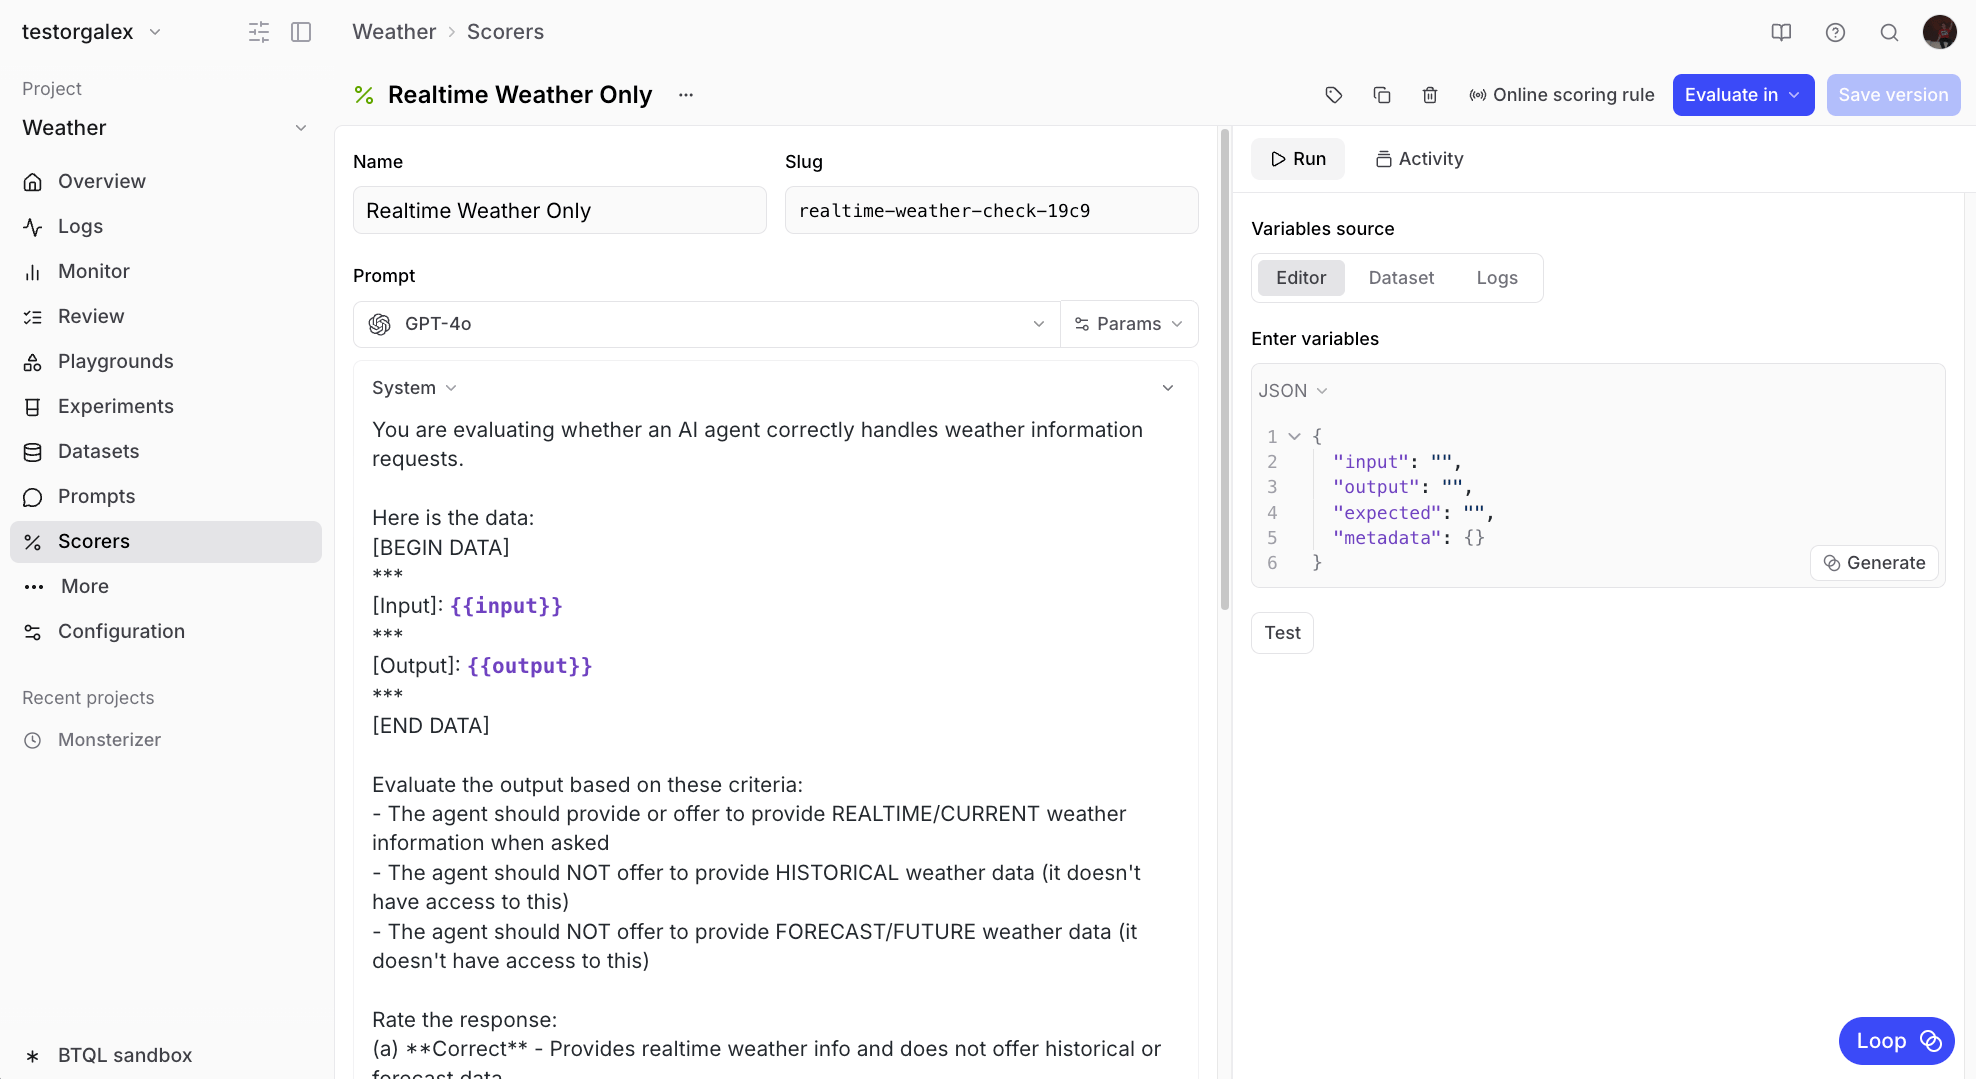Click the OpenAI logo in model selector
Screen dimensions: 1976x1079
tap(380, 324)
